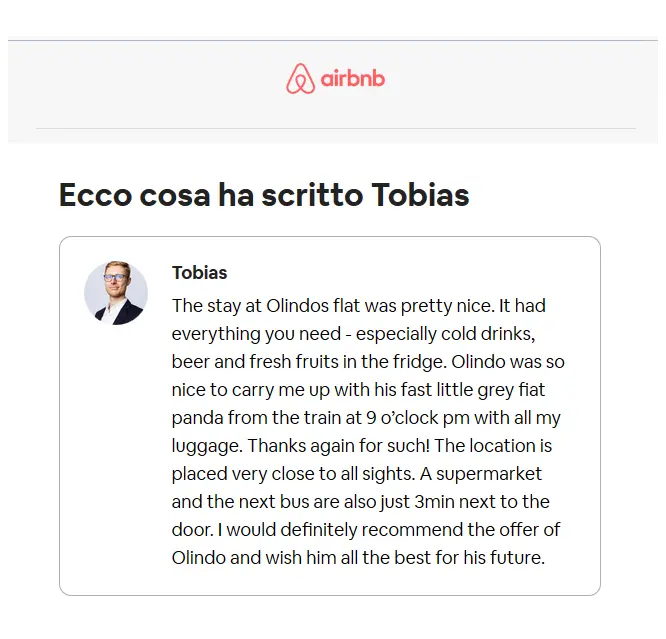Screen dimensions: 666x639
Task: Click the line "The stay at Olindos flat"
Action: [266, 306]
